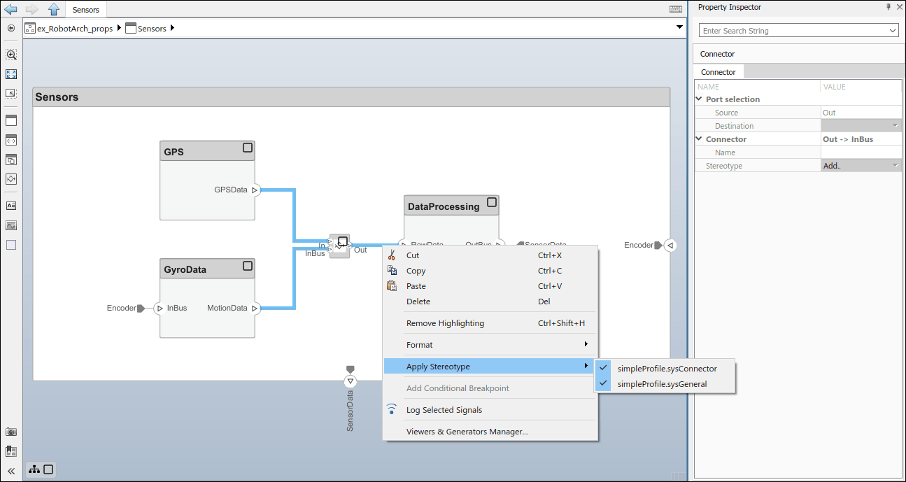906x482 pixels.
Task: Open the Apply Stereotype submenu
Action: pyautogui.click(x=491, y=366)
